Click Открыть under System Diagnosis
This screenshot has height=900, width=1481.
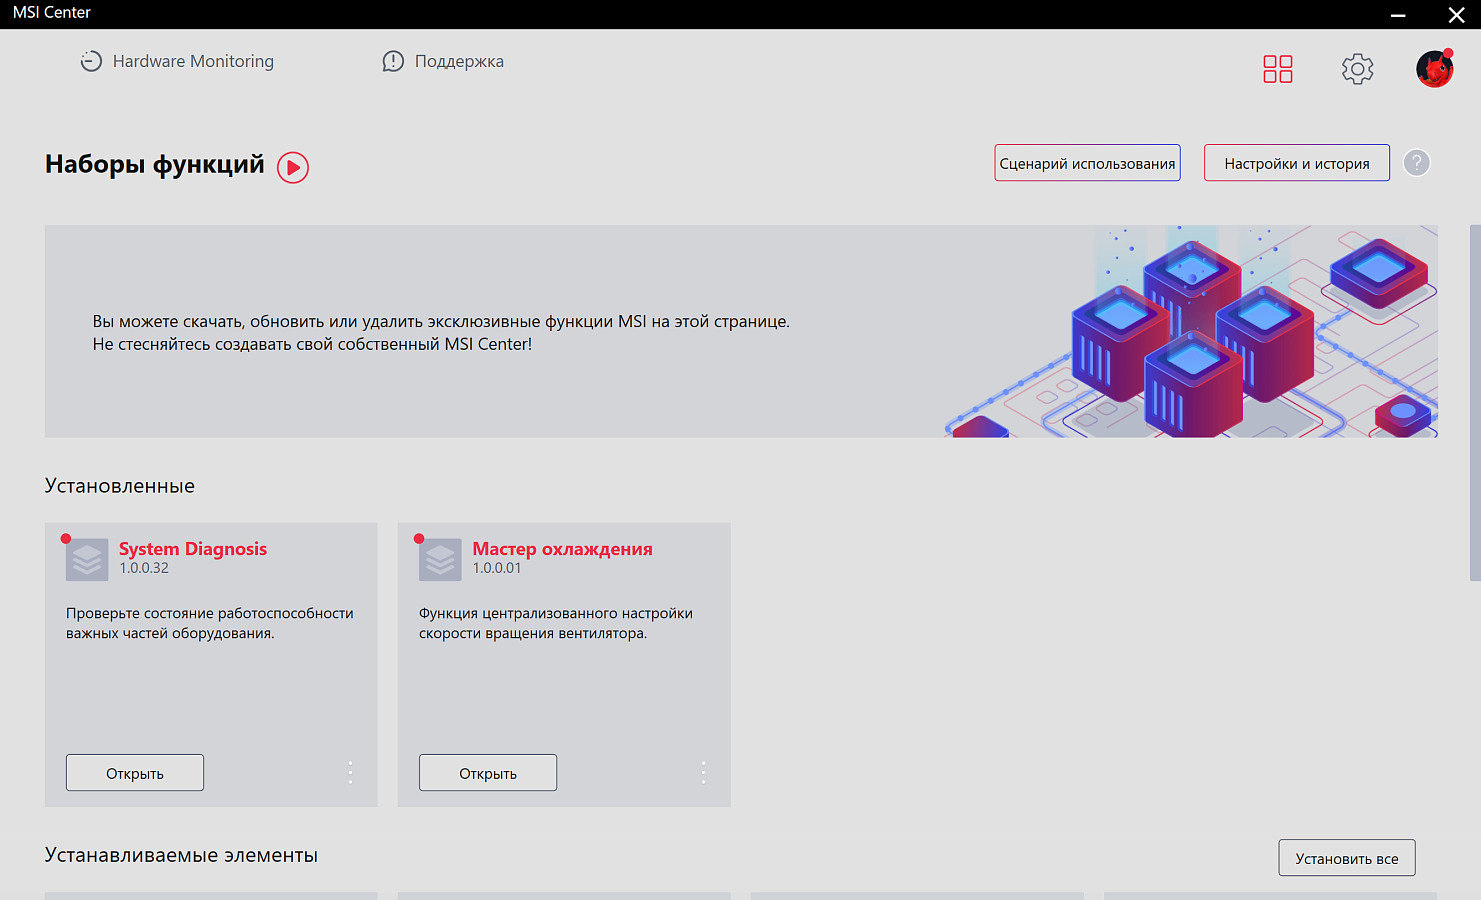click(x=135, y=773)
